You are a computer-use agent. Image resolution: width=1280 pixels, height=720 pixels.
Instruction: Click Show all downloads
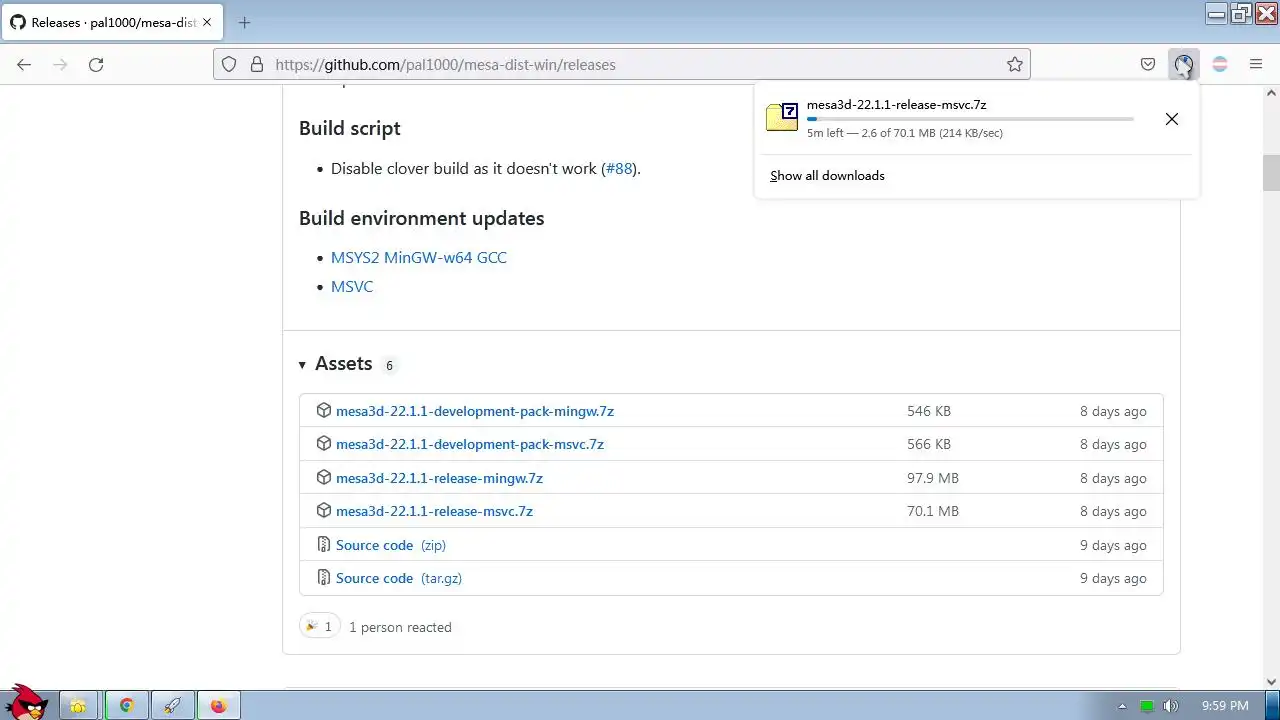coord(827,176)
